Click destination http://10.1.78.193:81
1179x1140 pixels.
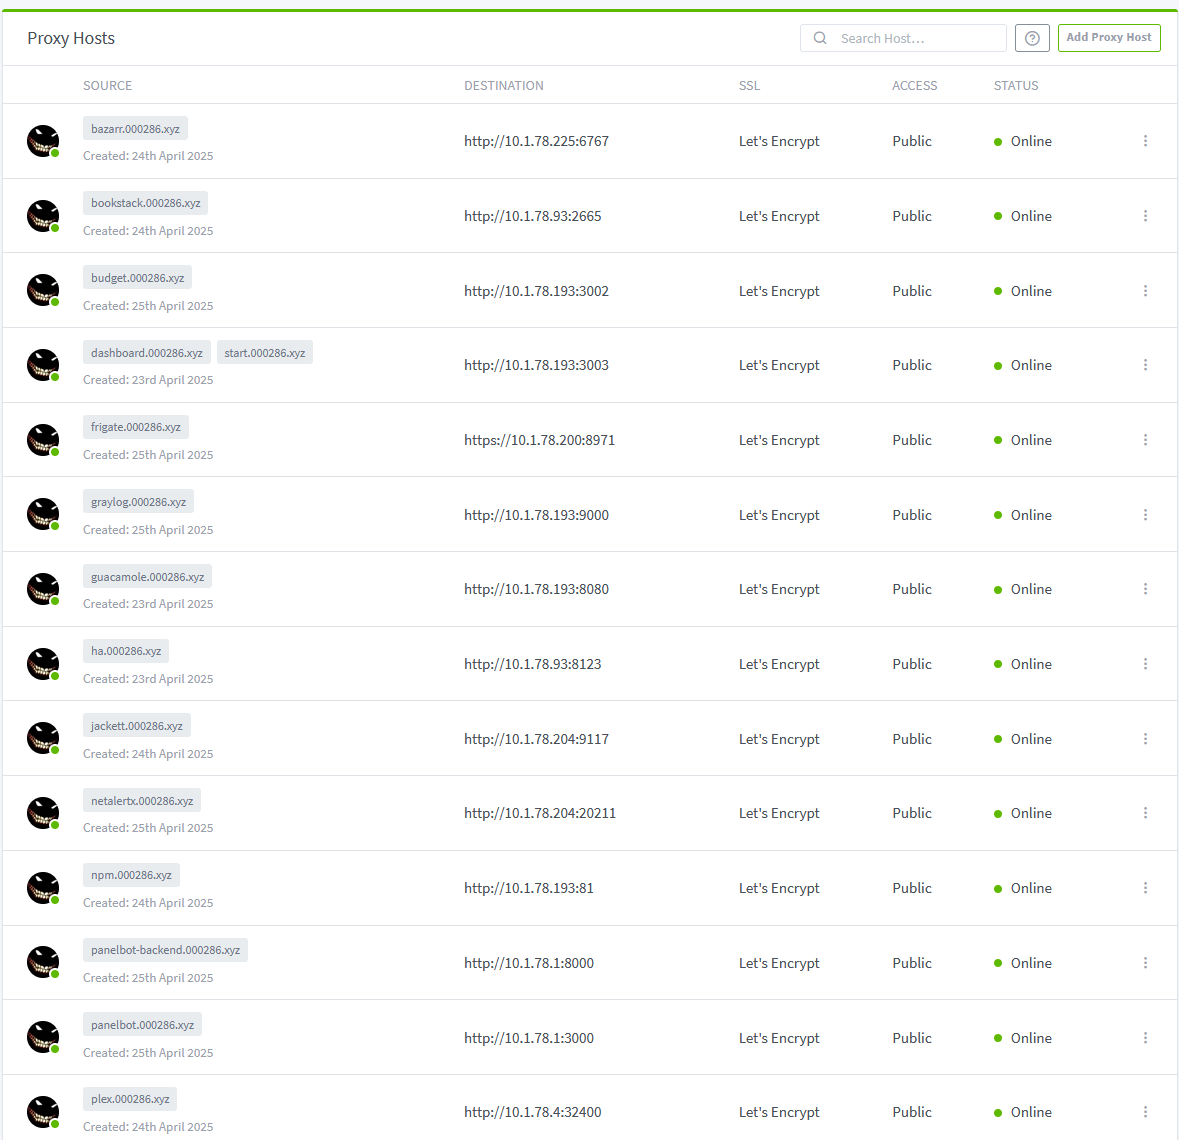point(529,888)
